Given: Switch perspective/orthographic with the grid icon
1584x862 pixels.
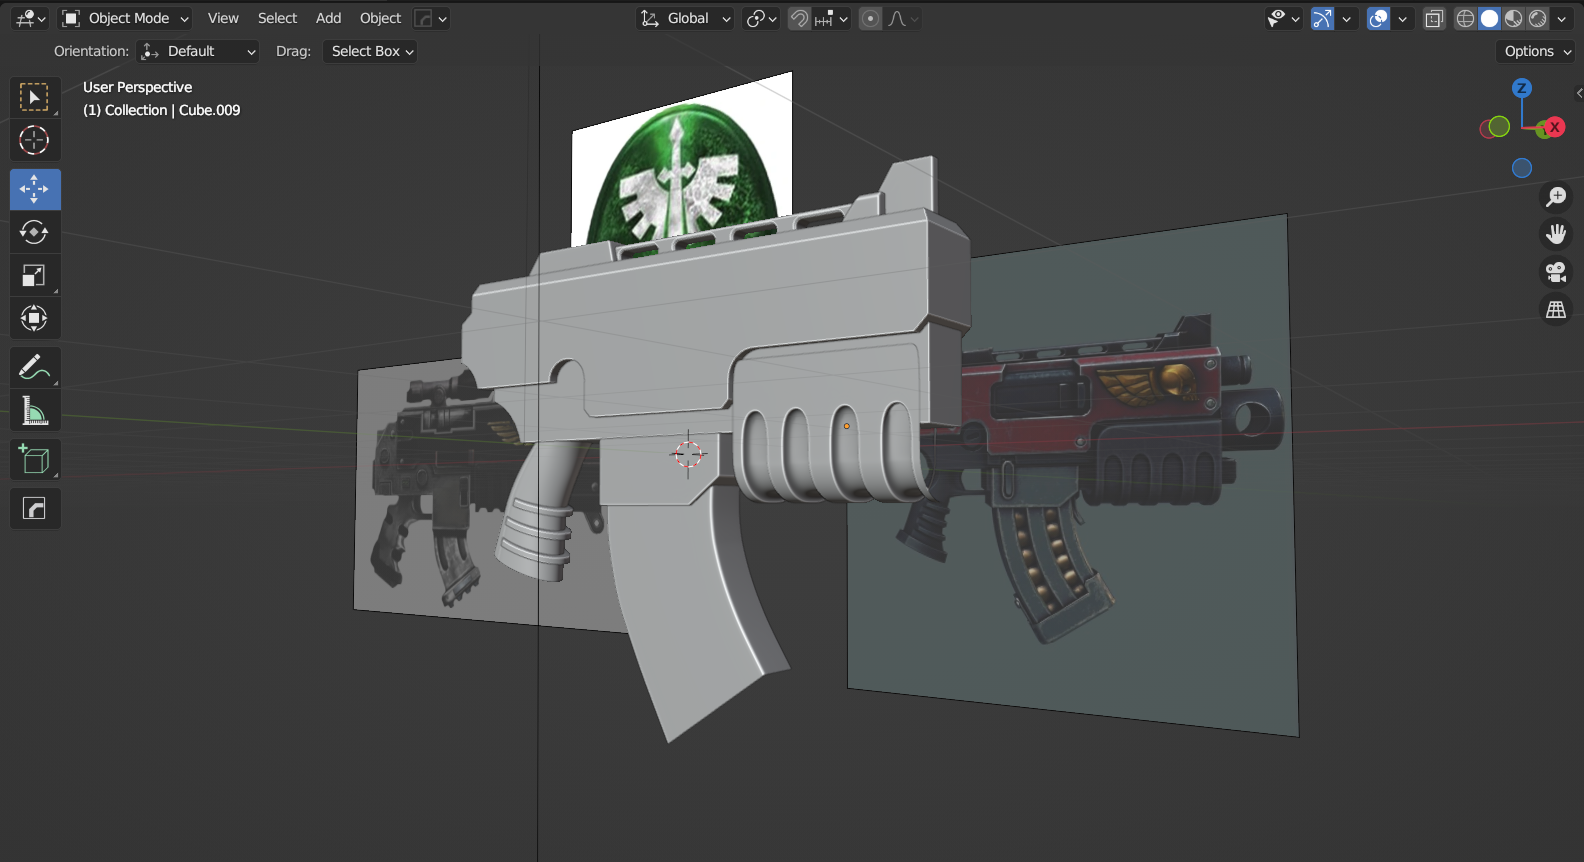Looking at the screenshot, I should (1556, 310).
